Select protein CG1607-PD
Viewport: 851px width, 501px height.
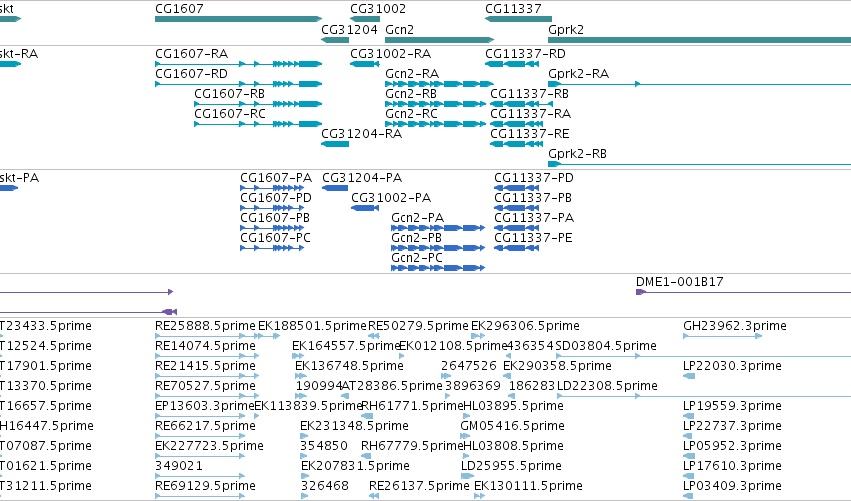[x=272, y=208]
